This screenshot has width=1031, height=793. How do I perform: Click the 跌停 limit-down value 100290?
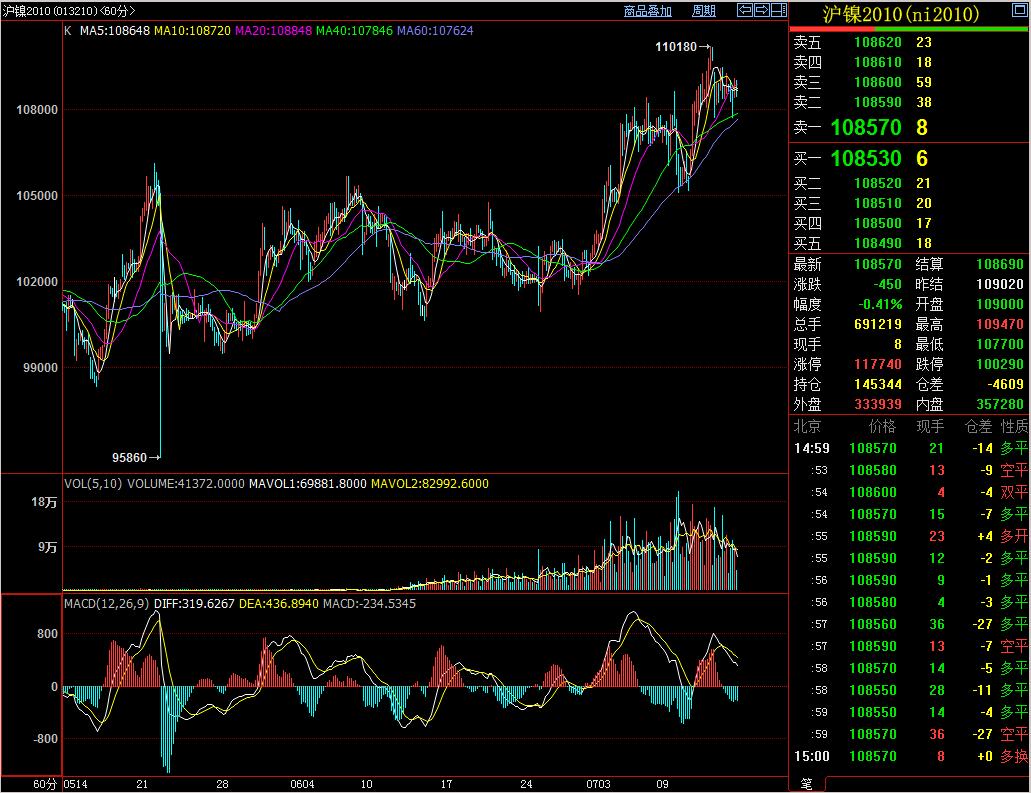tap(999, 364)
